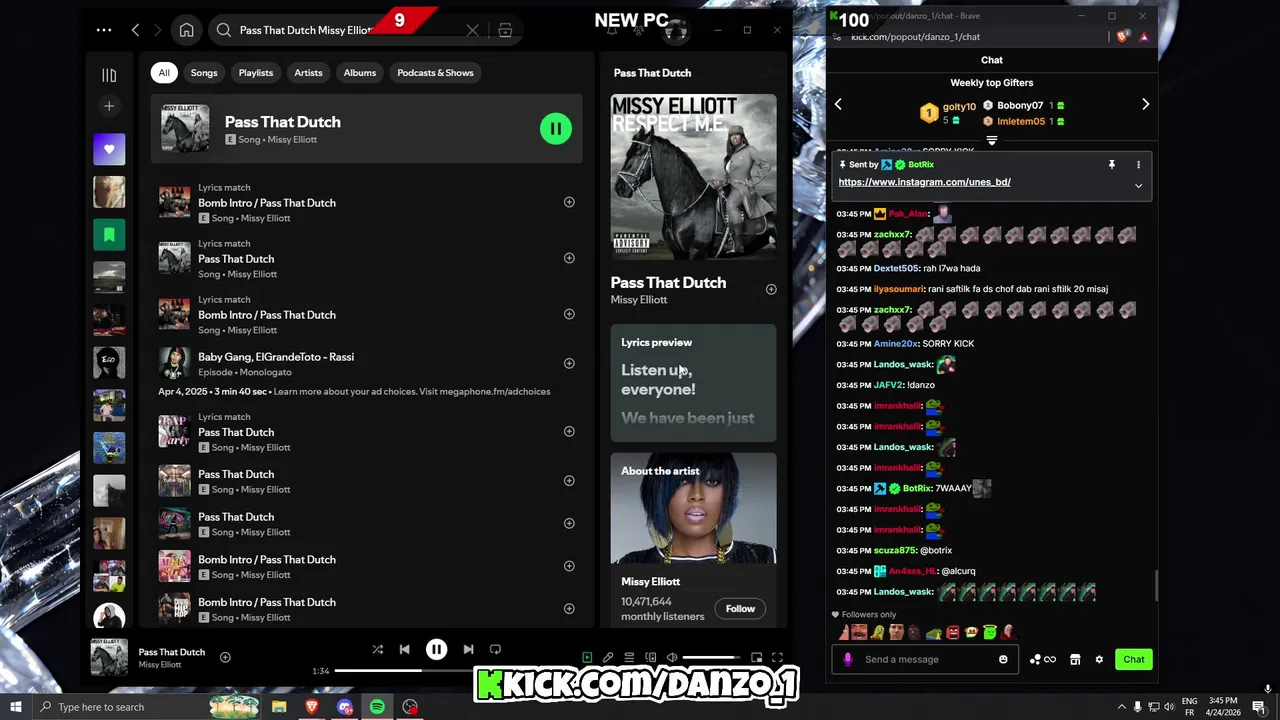Pause playback using the bottom player button
The height and width of the screenshot is (720, 1280).
437,650
